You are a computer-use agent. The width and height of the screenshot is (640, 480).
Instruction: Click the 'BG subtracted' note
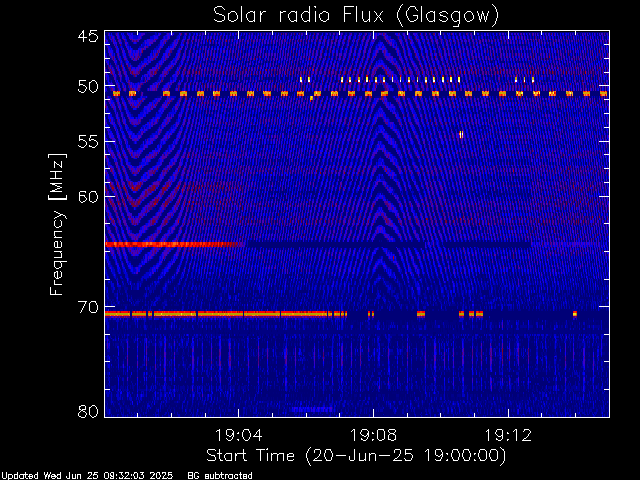[220, 476]
